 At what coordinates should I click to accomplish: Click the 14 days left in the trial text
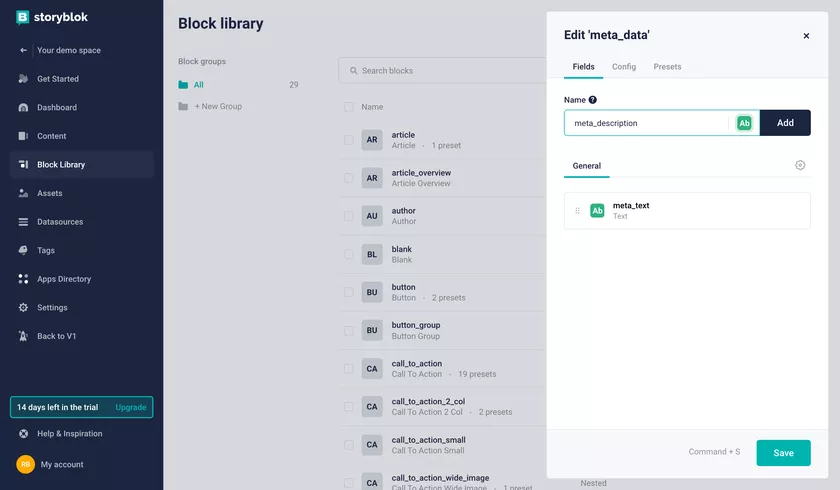coord(57,408)
